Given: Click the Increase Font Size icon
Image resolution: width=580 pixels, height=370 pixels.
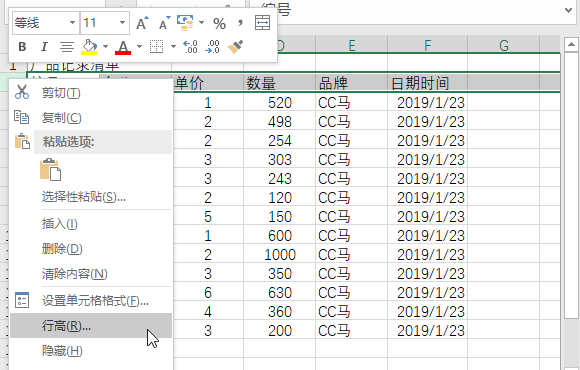Looking at the screenshot, I should coord(142,23).
